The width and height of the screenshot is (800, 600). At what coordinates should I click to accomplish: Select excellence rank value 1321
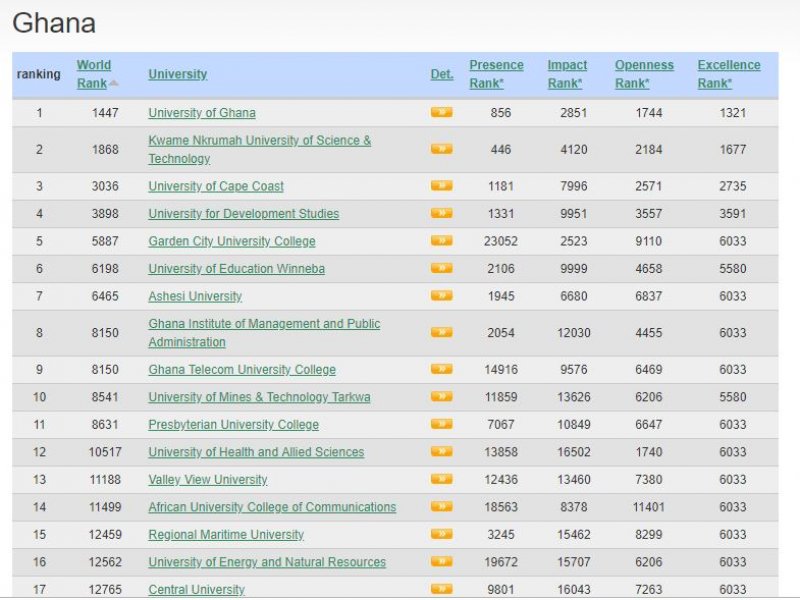[x=733, y=113]
